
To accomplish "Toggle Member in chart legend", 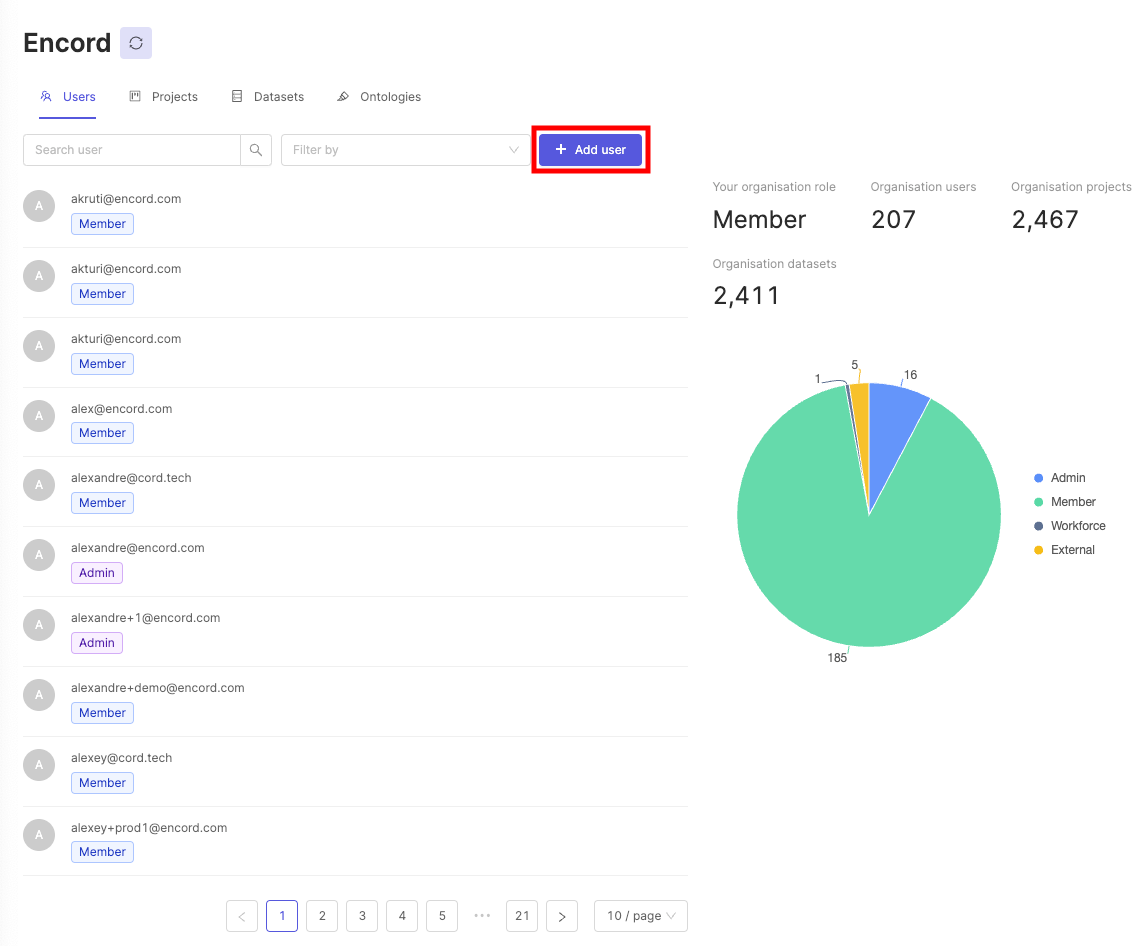I will [x=1065, y=501].
